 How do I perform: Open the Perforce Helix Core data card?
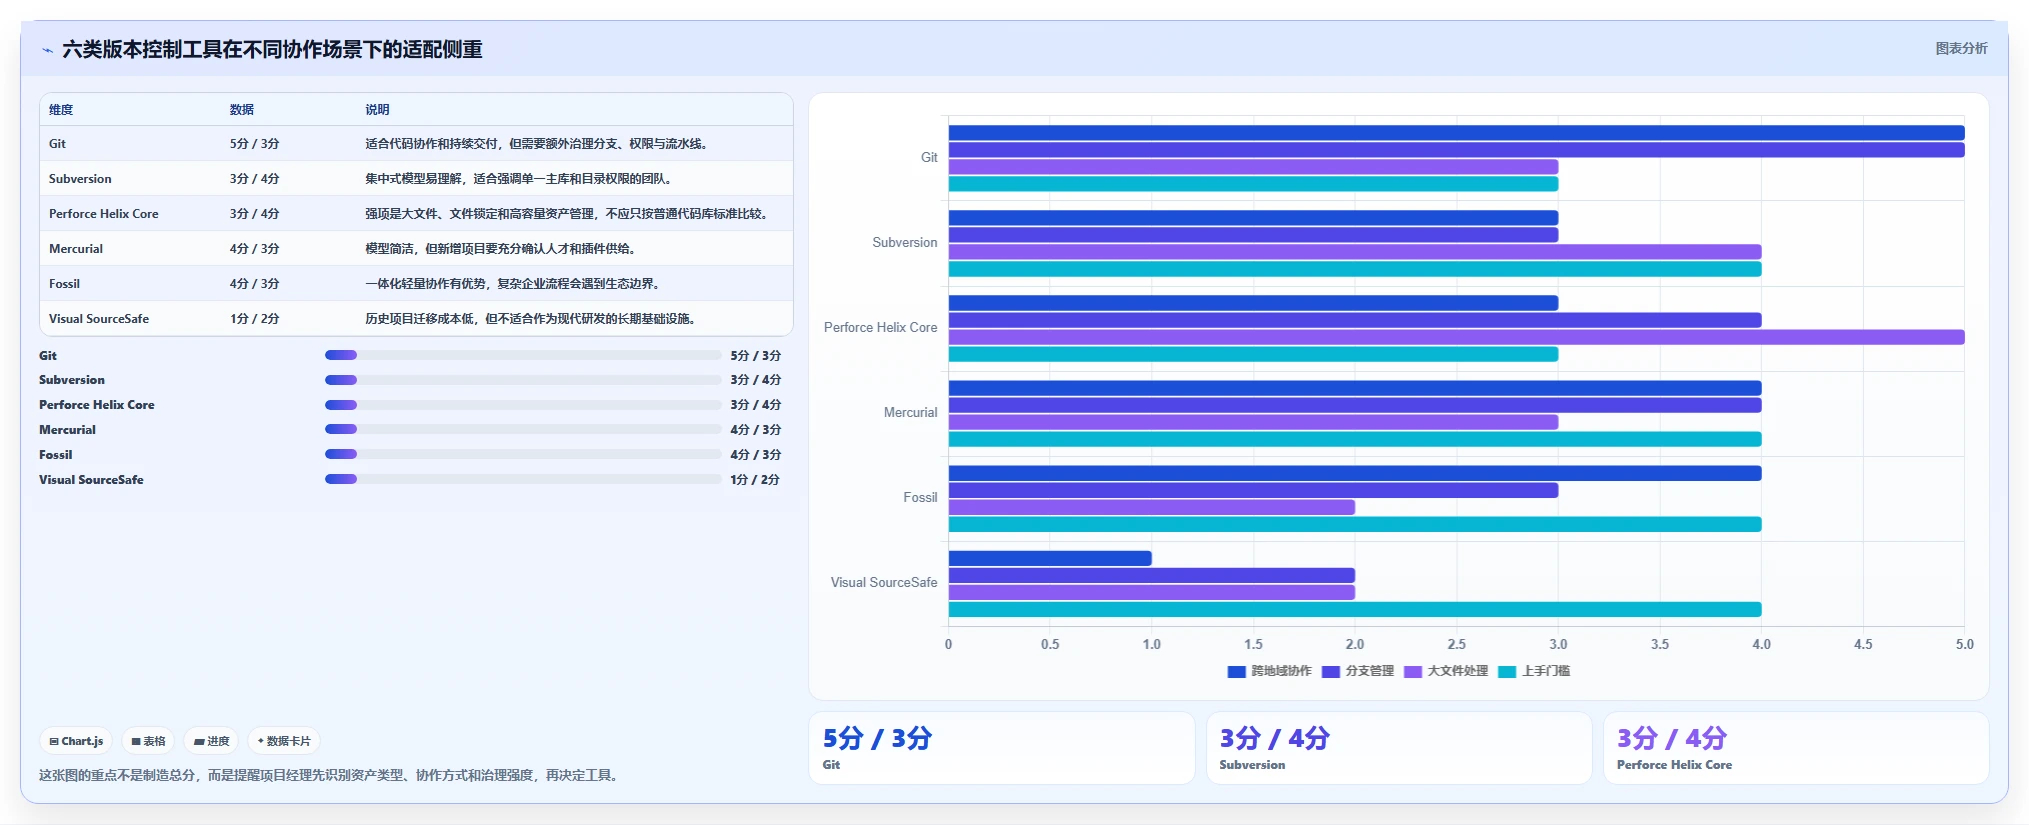pyautogui.click(x=1796, y=748)
